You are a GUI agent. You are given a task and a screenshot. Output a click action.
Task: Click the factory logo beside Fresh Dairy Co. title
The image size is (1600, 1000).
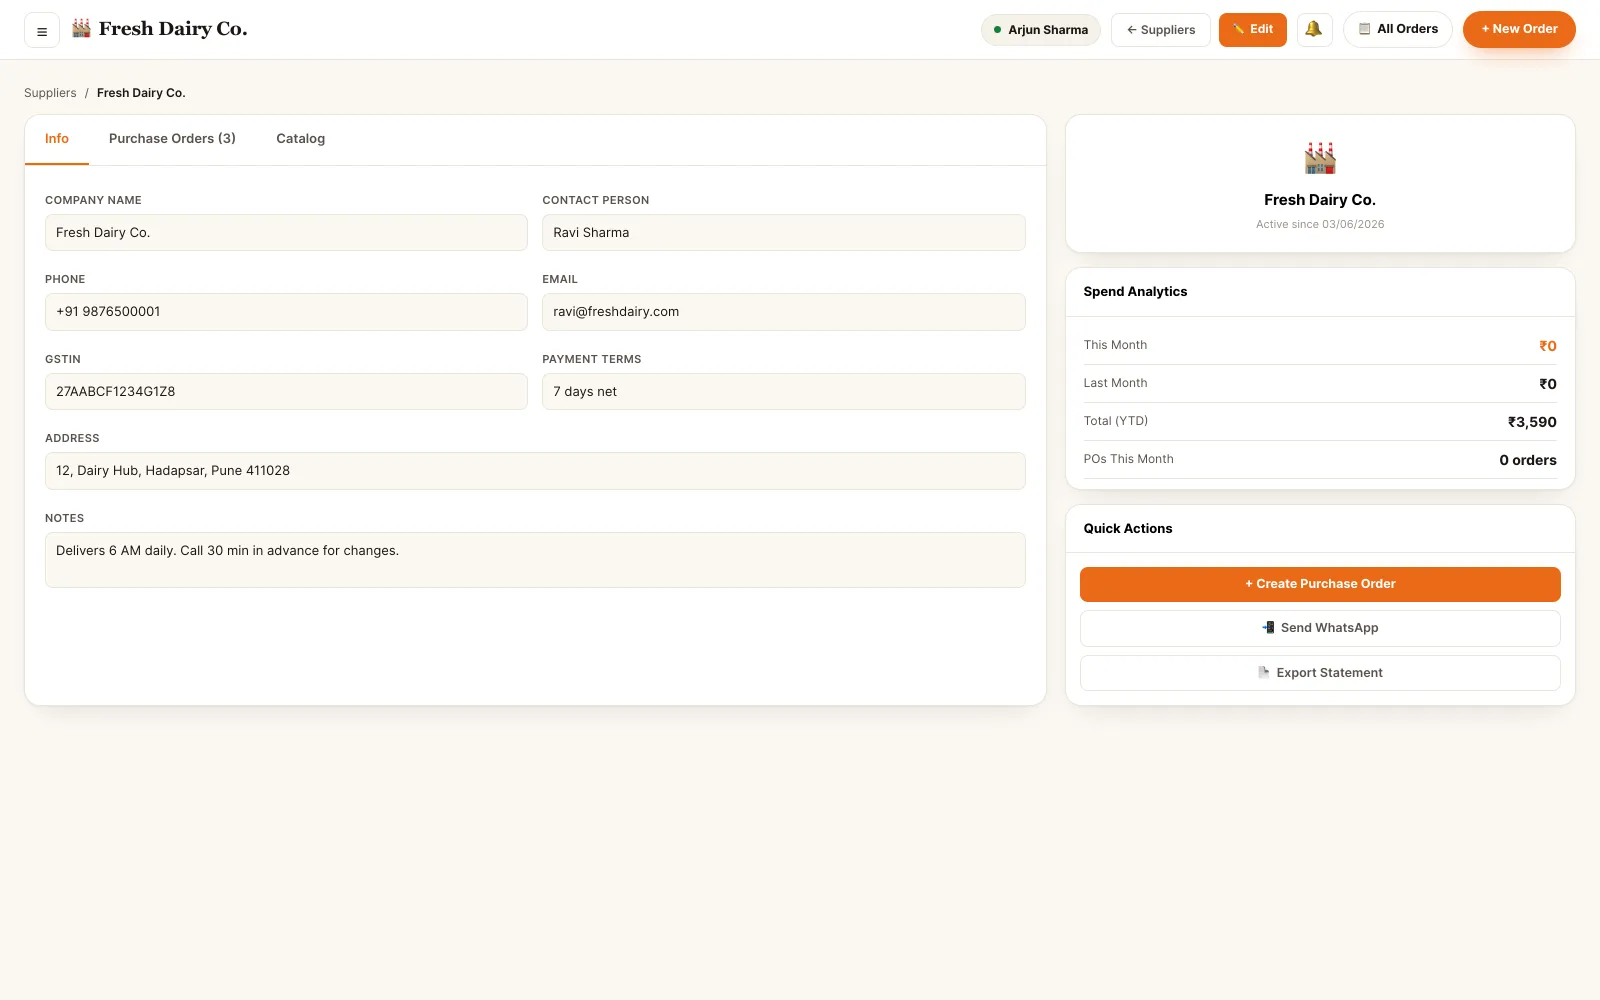(x=82, y=28)
